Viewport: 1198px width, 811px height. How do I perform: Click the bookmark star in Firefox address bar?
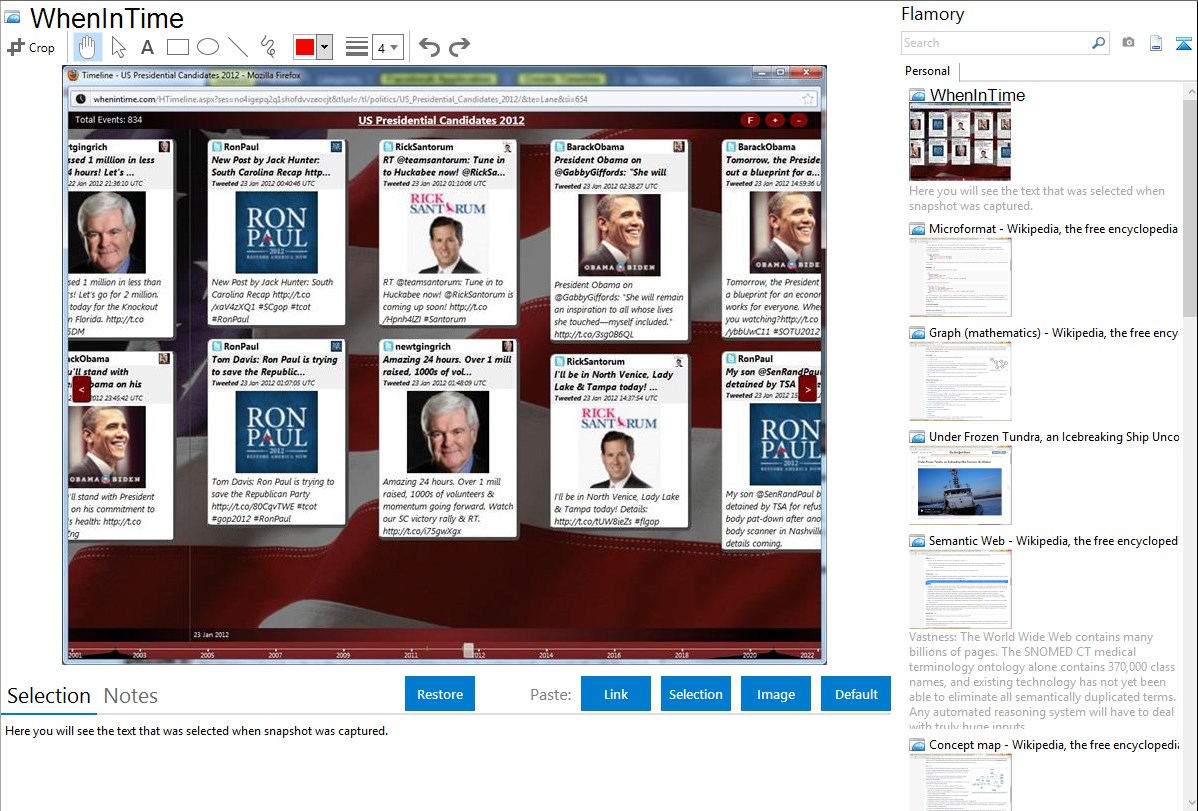click(808, 99)
